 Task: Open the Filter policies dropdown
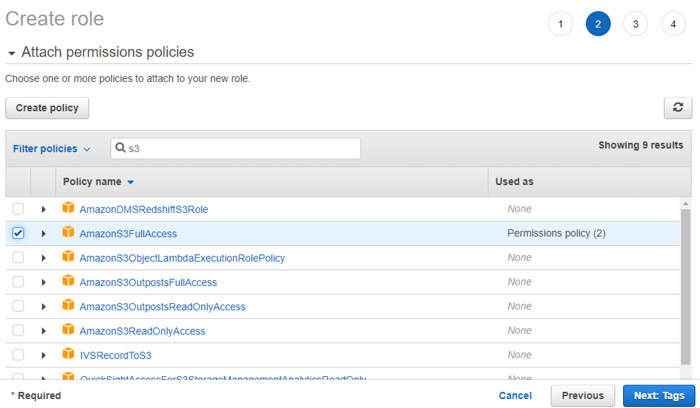[51, 149]
